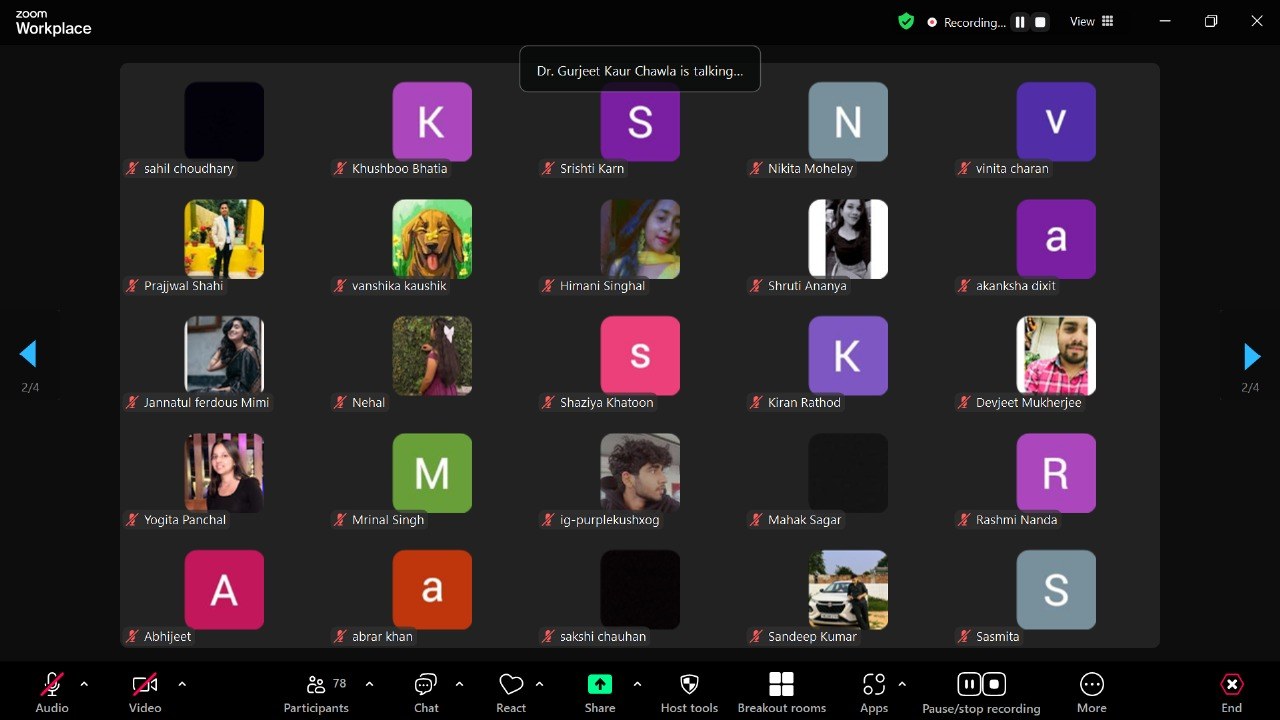Open Breakout rooms
Viewport: 1280px width, 720px height.
[782, 692]
